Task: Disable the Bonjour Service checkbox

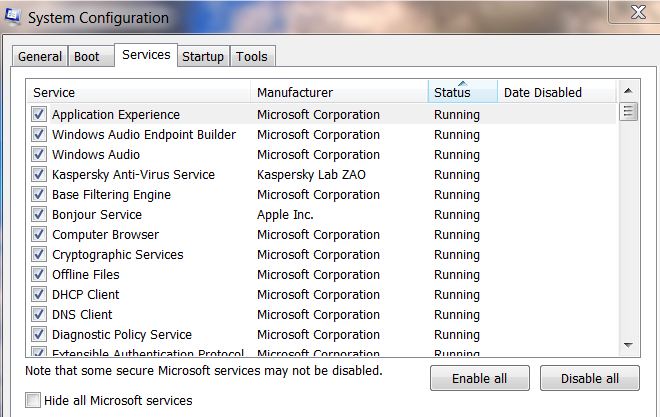Action: (x=39, y=215)
